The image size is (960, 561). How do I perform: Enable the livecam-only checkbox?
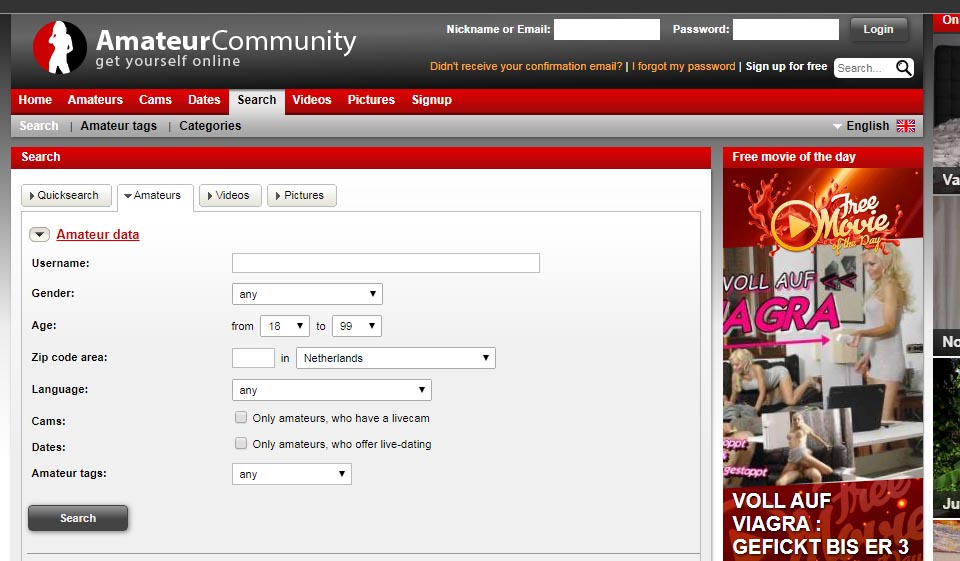241,418
